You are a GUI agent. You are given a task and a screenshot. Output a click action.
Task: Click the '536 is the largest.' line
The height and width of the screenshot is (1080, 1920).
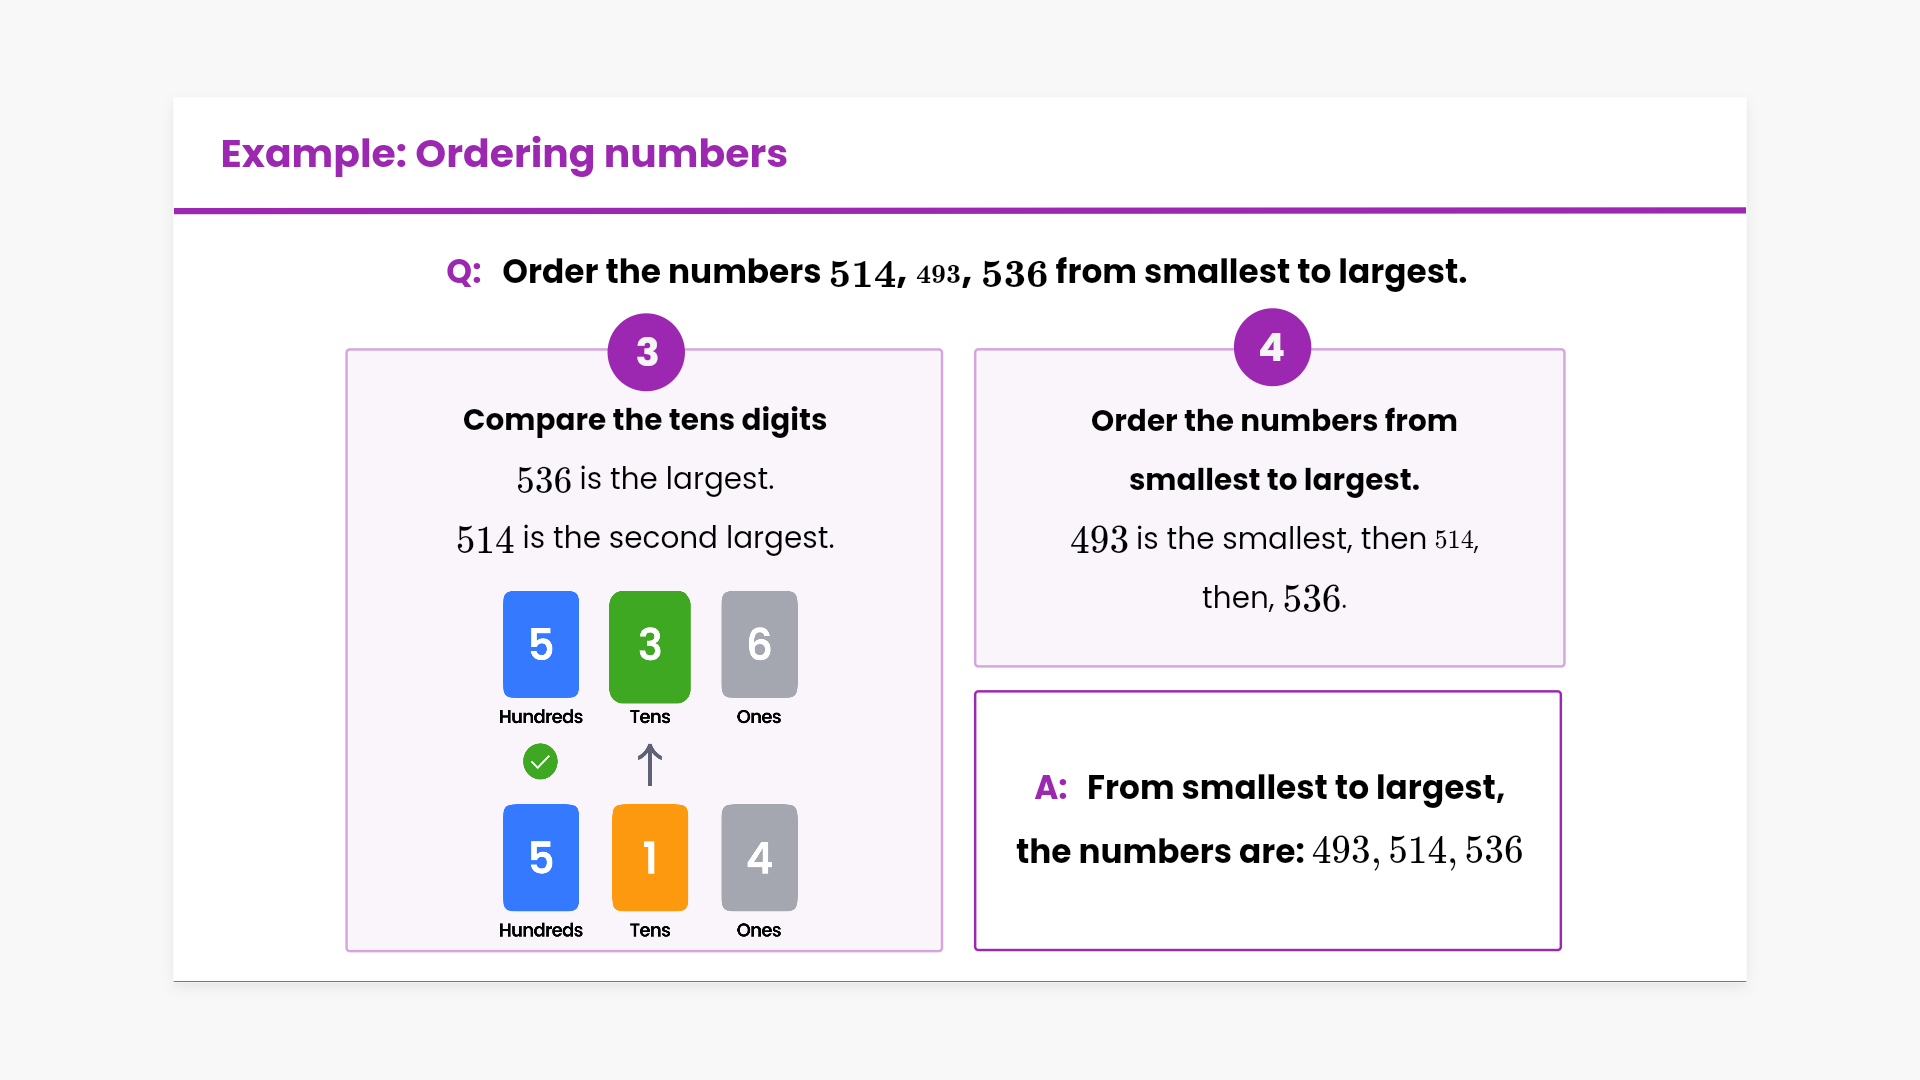pyautogui.click(x=645, y=479)
